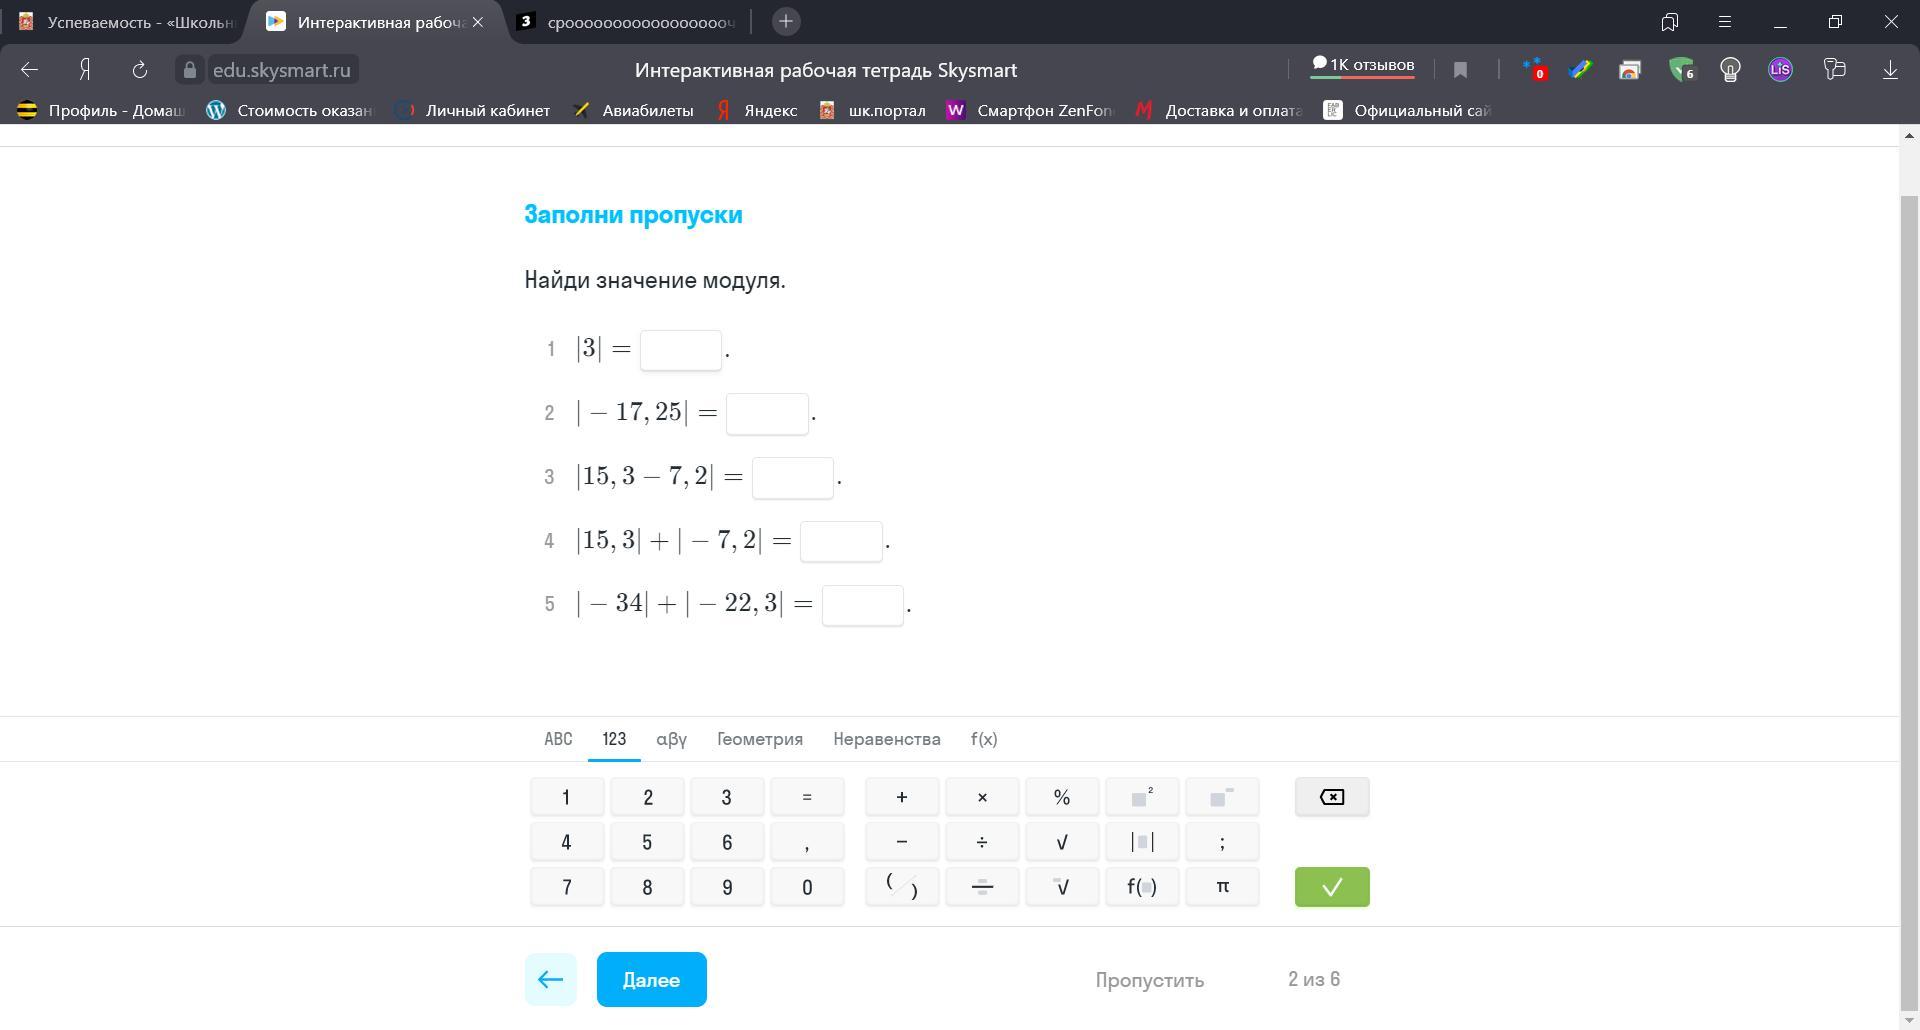Reload the page with refresh icon

click(x=140, y=70)
